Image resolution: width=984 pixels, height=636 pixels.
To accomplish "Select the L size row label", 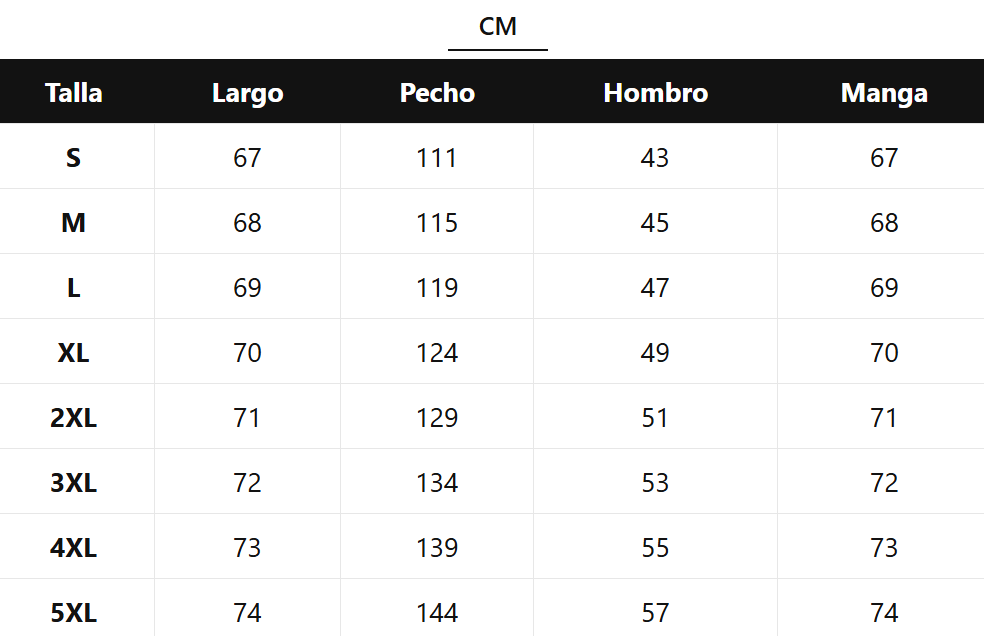I will [x=74, y=288].
